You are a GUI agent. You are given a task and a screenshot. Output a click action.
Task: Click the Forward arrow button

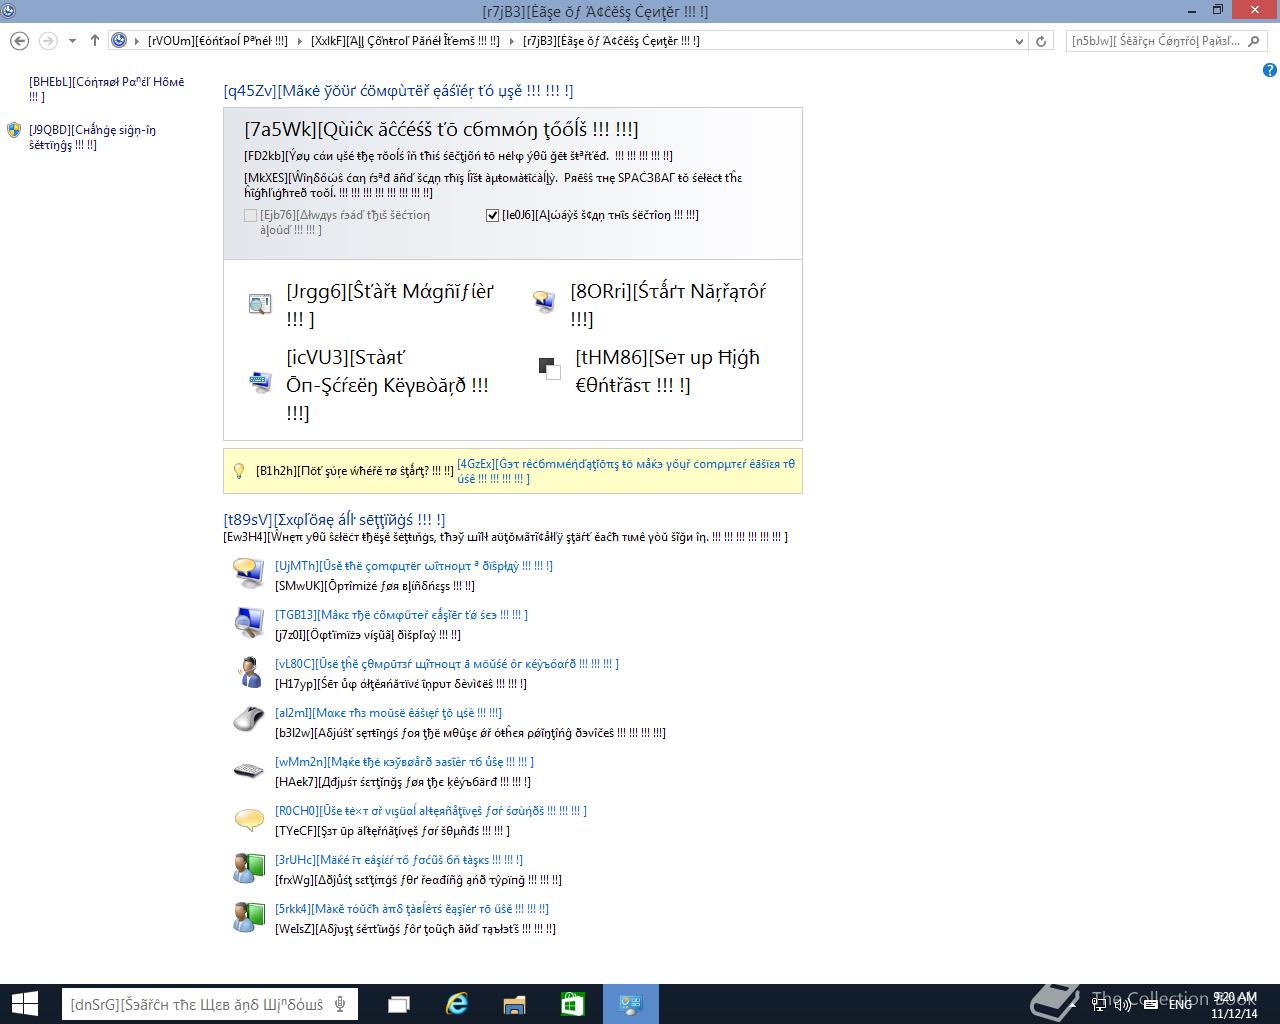47,41
